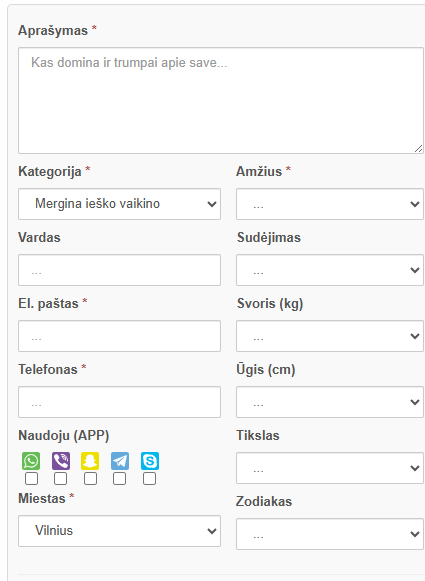Click the Vardas input field
The width and height of the screenshot is (425, 581).
coord(119,270)
